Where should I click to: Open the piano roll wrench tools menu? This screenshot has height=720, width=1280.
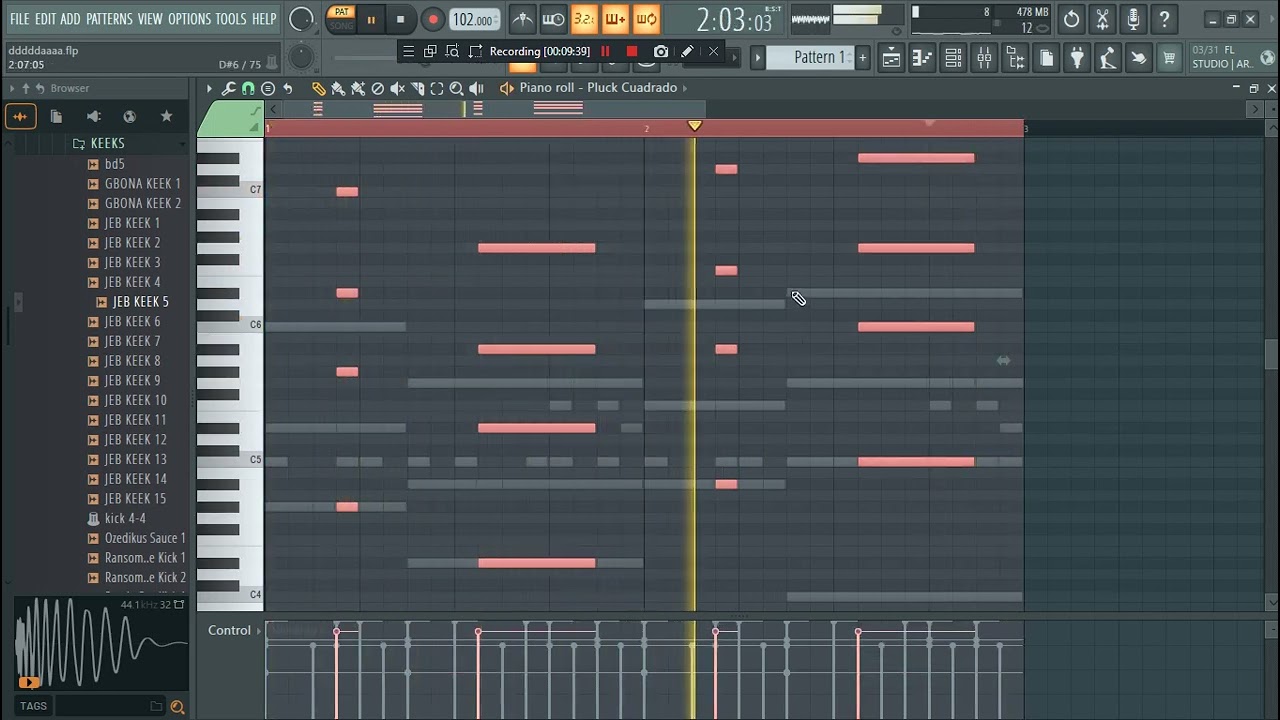[x=229, y=89]
